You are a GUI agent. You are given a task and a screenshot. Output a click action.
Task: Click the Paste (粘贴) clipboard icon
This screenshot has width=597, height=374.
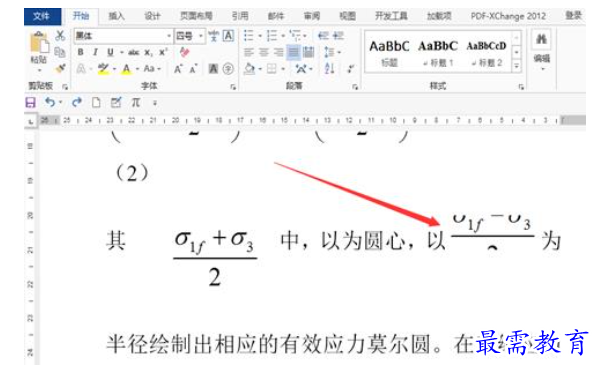[x=39, y=43]
